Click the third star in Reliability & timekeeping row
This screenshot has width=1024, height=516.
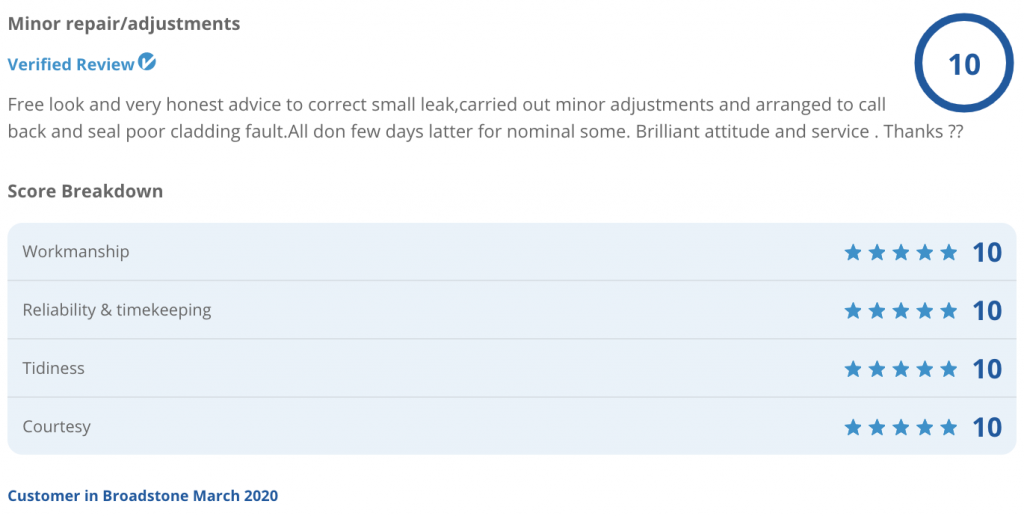pos(901,311)
